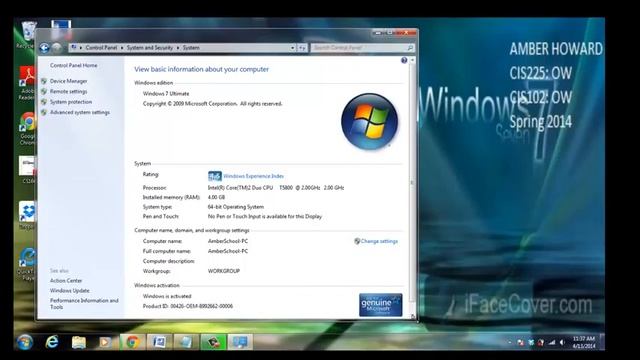Launch Internet Explorer from taskbar
Viewport: 640px width, 360px height.
(x=52, y=342)
